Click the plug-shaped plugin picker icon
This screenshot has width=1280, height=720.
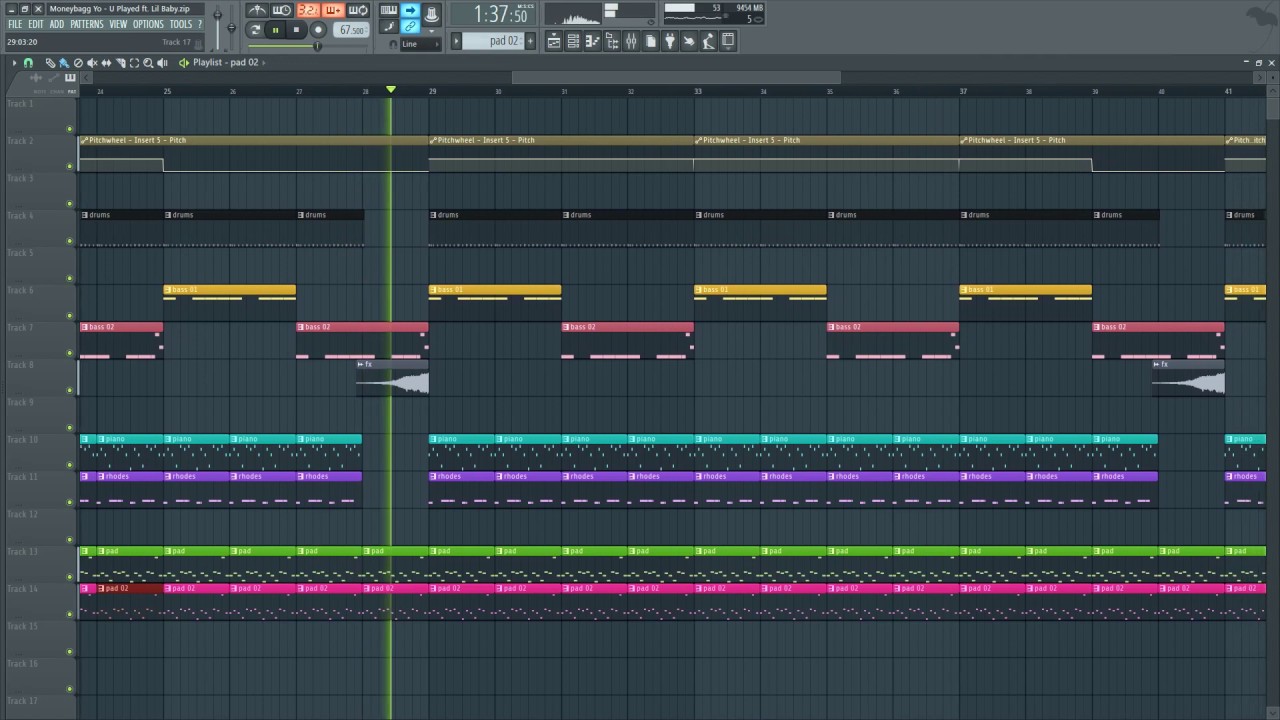[x=669, y=41]
